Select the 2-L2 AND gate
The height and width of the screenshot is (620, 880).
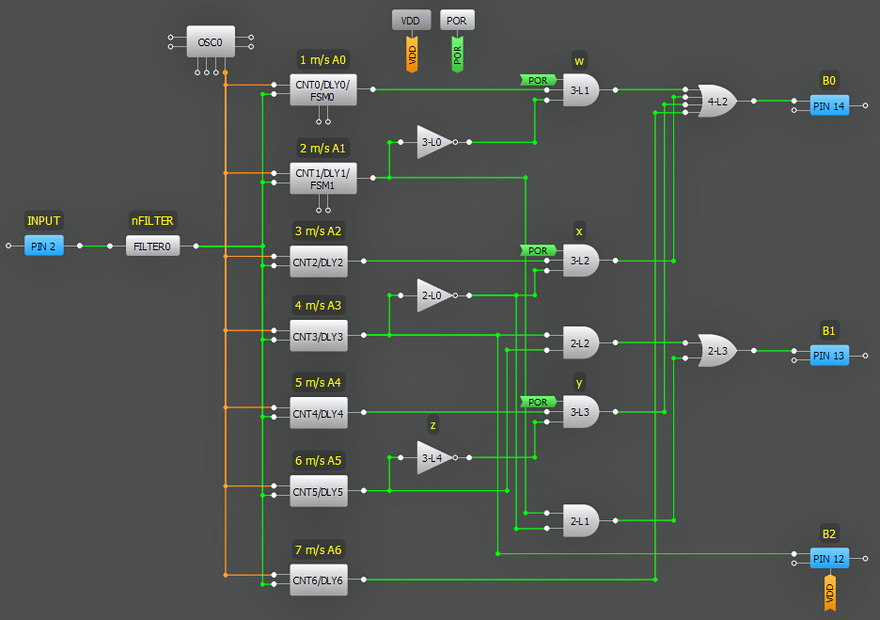click(x=580, y=342)
